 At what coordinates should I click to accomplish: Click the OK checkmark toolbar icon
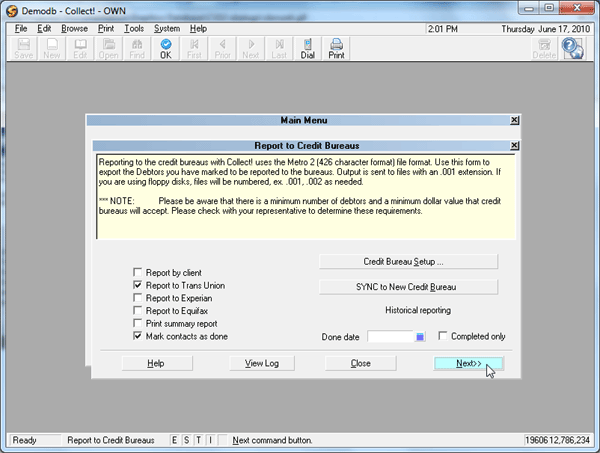pos(166,49)
